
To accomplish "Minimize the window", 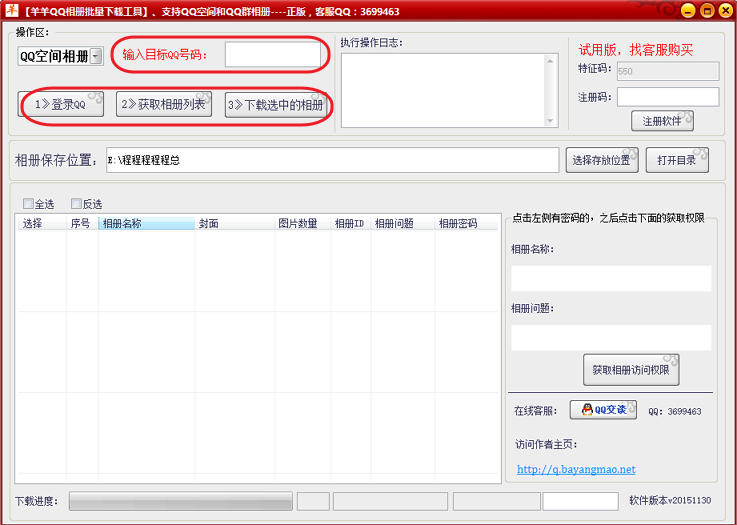I will coord(688,10).
